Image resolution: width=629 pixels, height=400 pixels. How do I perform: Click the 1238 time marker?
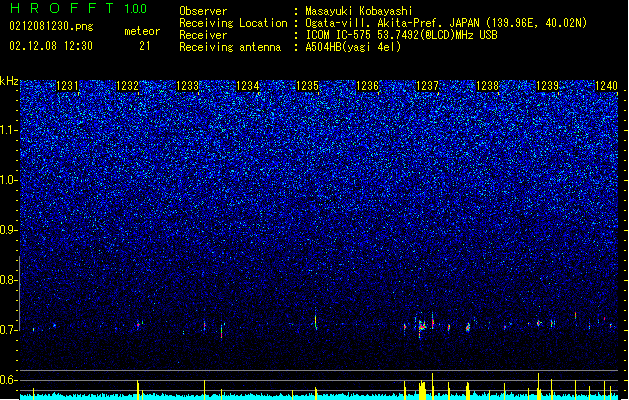coord(487,86)
